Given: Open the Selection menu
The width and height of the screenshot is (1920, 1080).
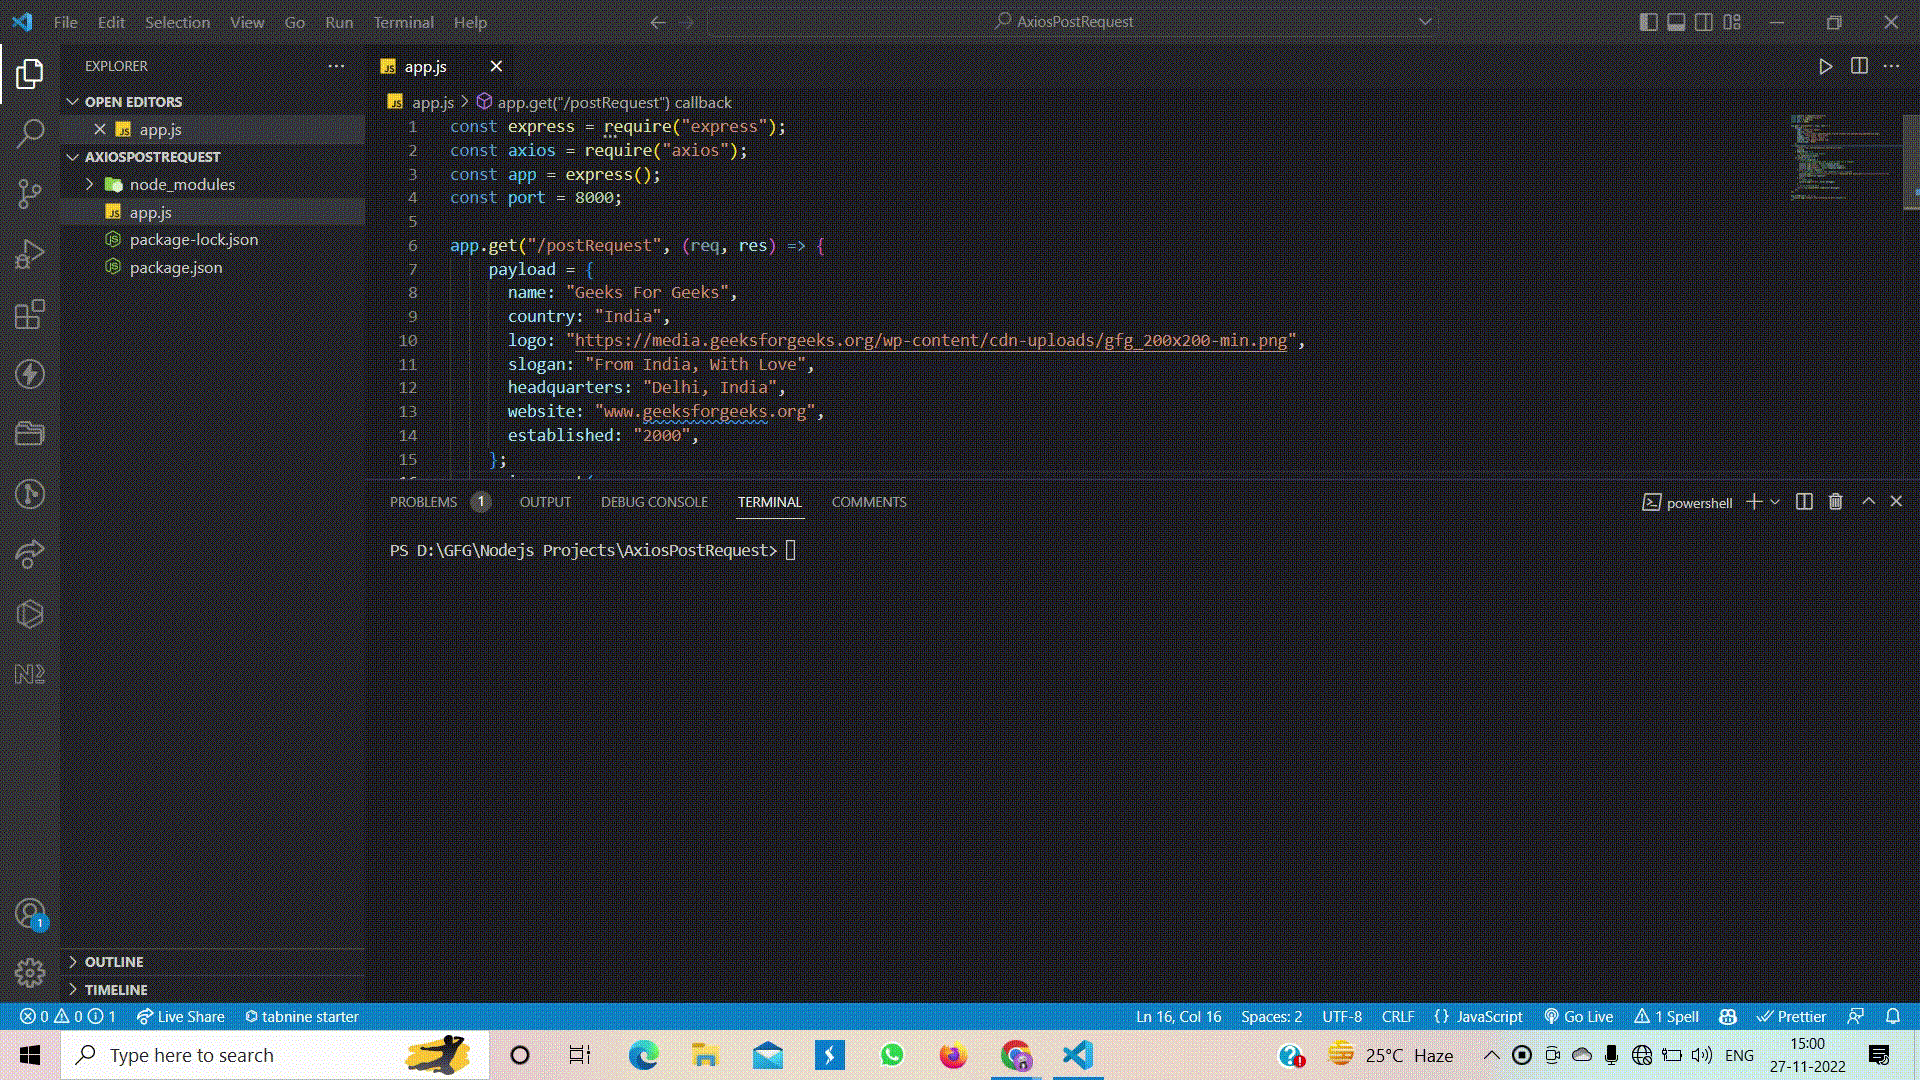Looking at the screenshot, I should (x=177, y=22).
